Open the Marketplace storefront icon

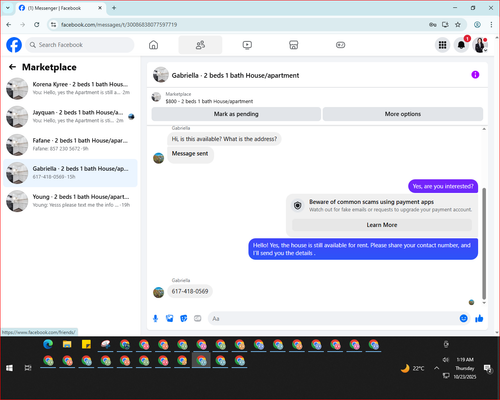click(294, 45)
